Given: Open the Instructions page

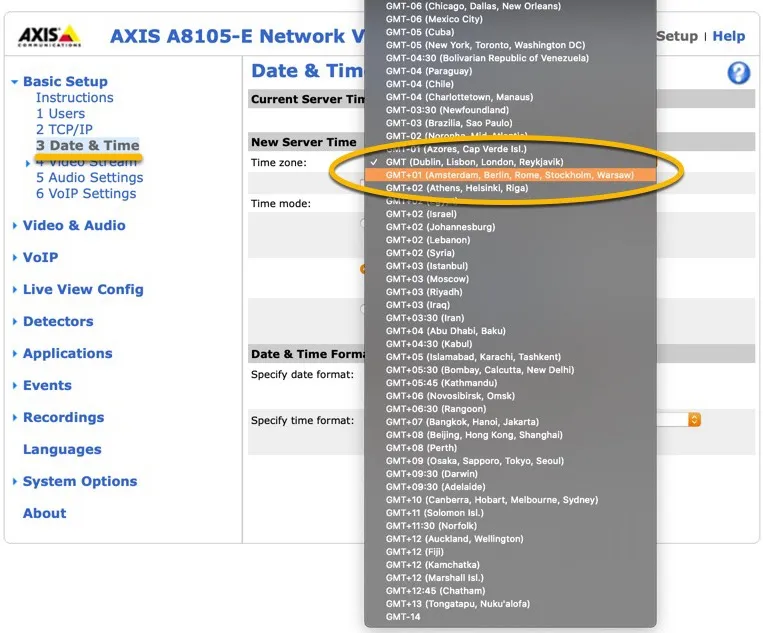Looking at the screenshot, I should pyautogui.click(x=74, y=97).
